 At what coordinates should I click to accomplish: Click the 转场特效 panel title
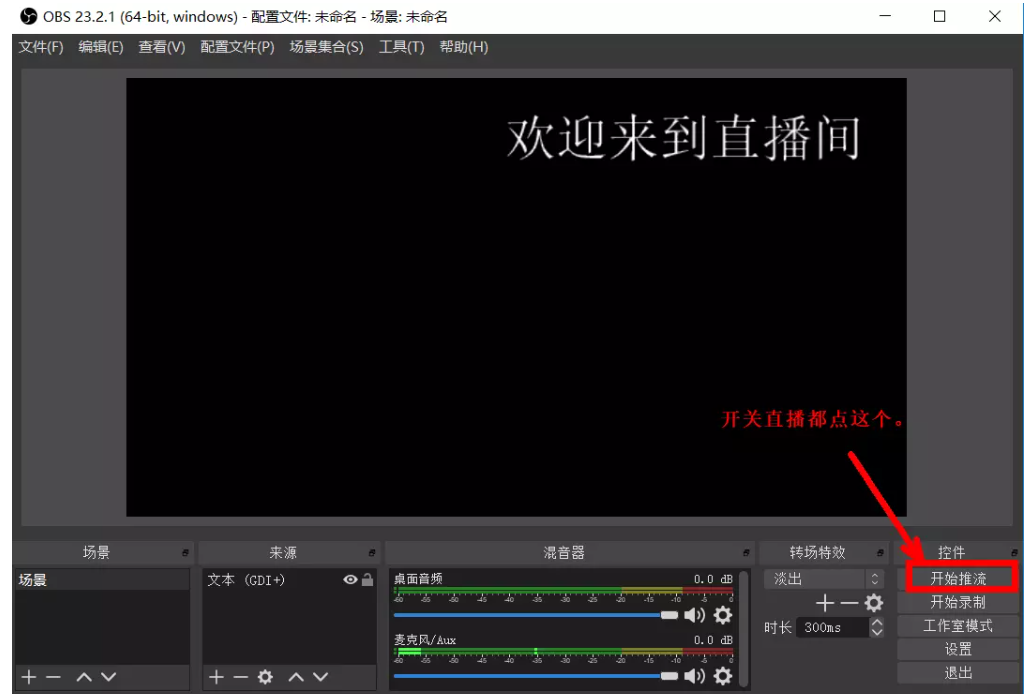[817, 553]
